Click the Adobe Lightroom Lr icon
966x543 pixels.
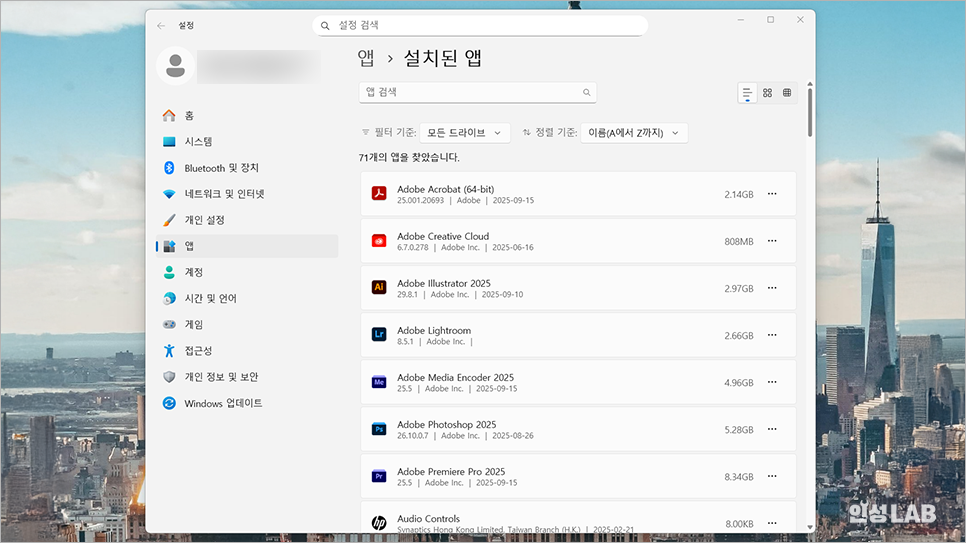pos(379,334)
